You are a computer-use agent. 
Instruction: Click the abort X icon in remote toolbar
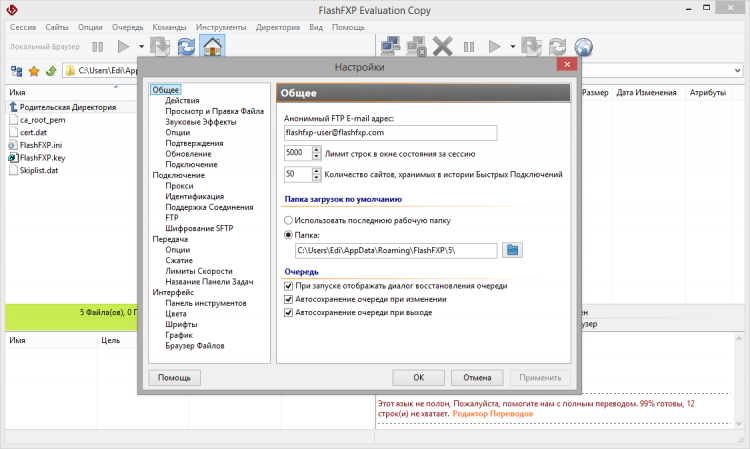click(442, 47)
